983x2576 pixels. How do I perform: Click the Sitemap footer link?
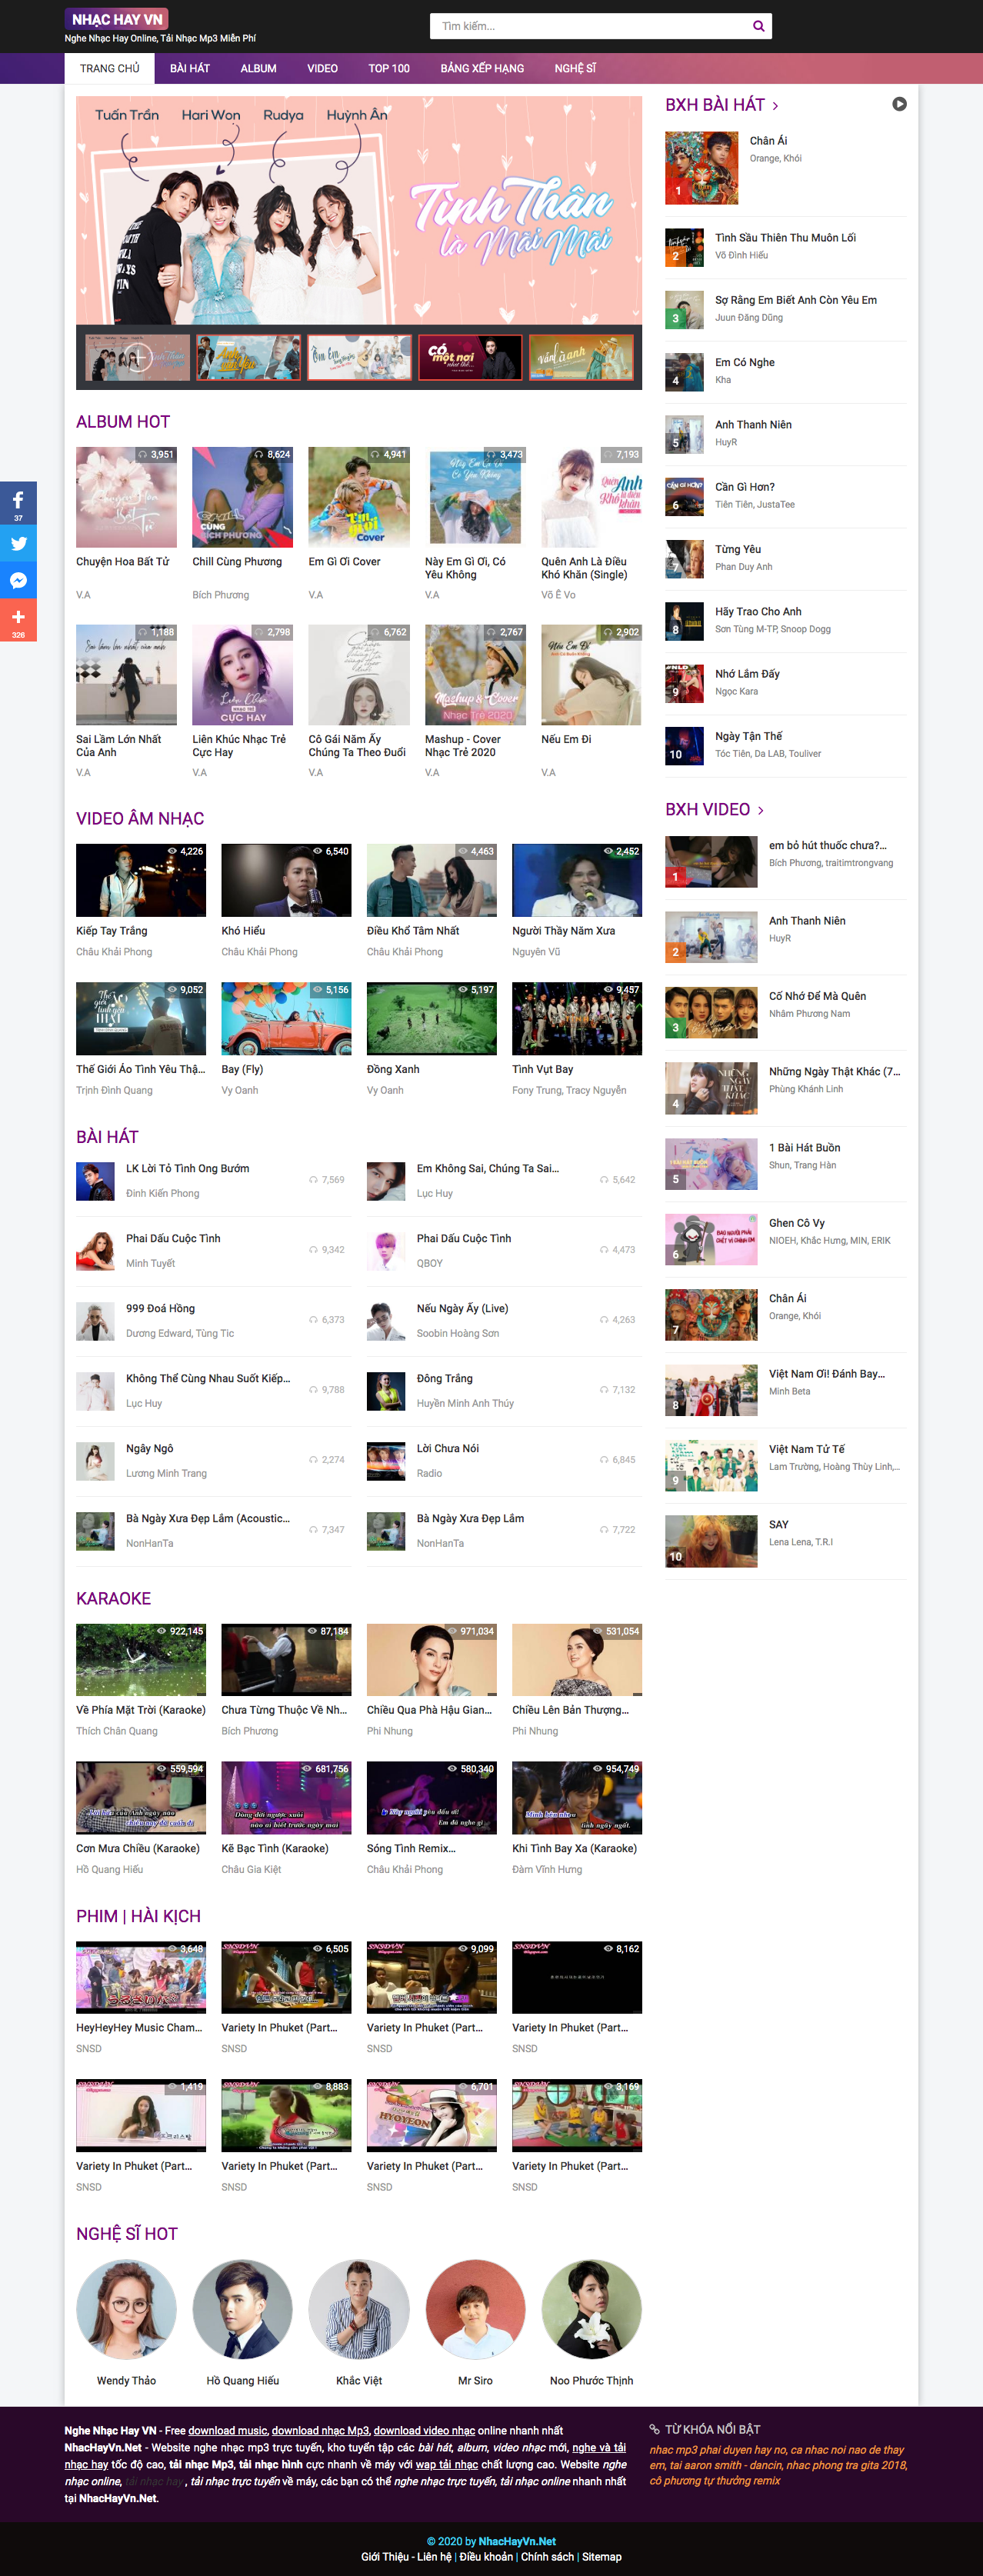(x=601, y=2556)
